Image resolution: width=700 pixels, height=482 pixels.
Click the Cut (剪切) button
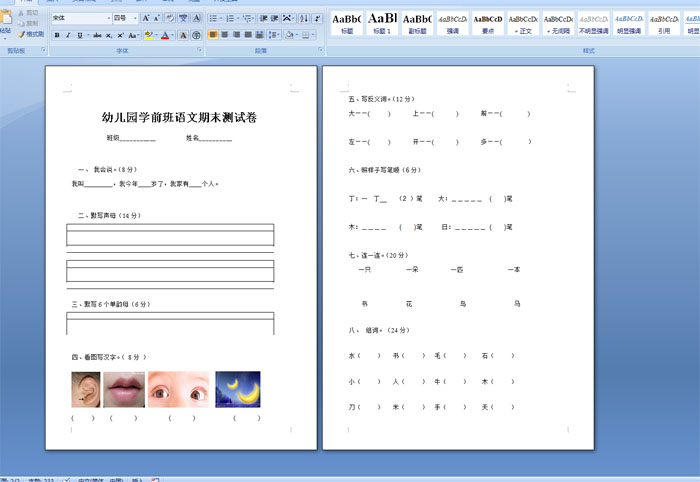pos(29,13)
